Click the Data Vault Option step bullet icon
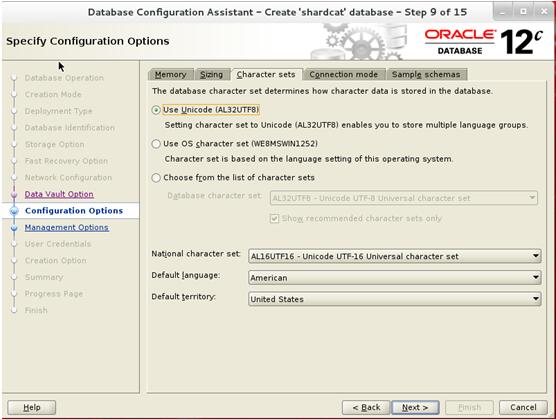 [x=14, y=194]
